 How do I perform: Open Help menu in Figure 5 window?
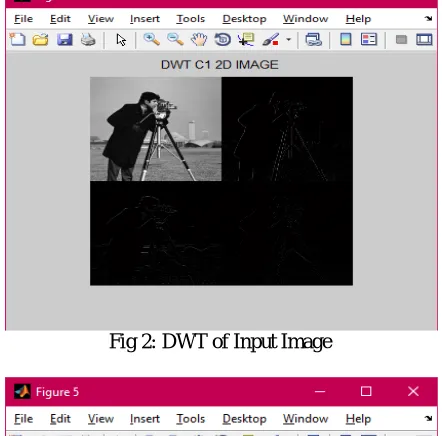[x=358, y=419]
